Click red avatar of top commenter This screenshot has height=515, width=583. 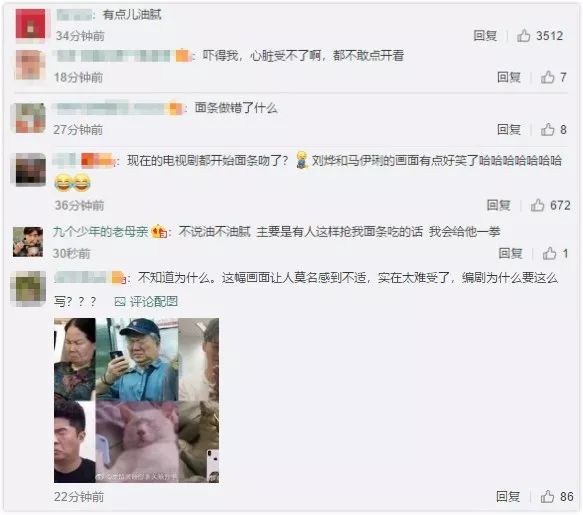[x=30, y=25]
